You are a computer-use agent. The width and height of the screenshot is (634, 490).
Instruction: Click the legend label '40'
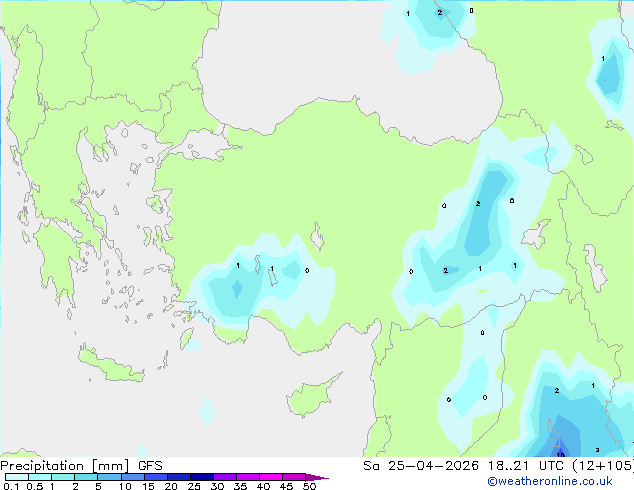[x=263, y=486]
